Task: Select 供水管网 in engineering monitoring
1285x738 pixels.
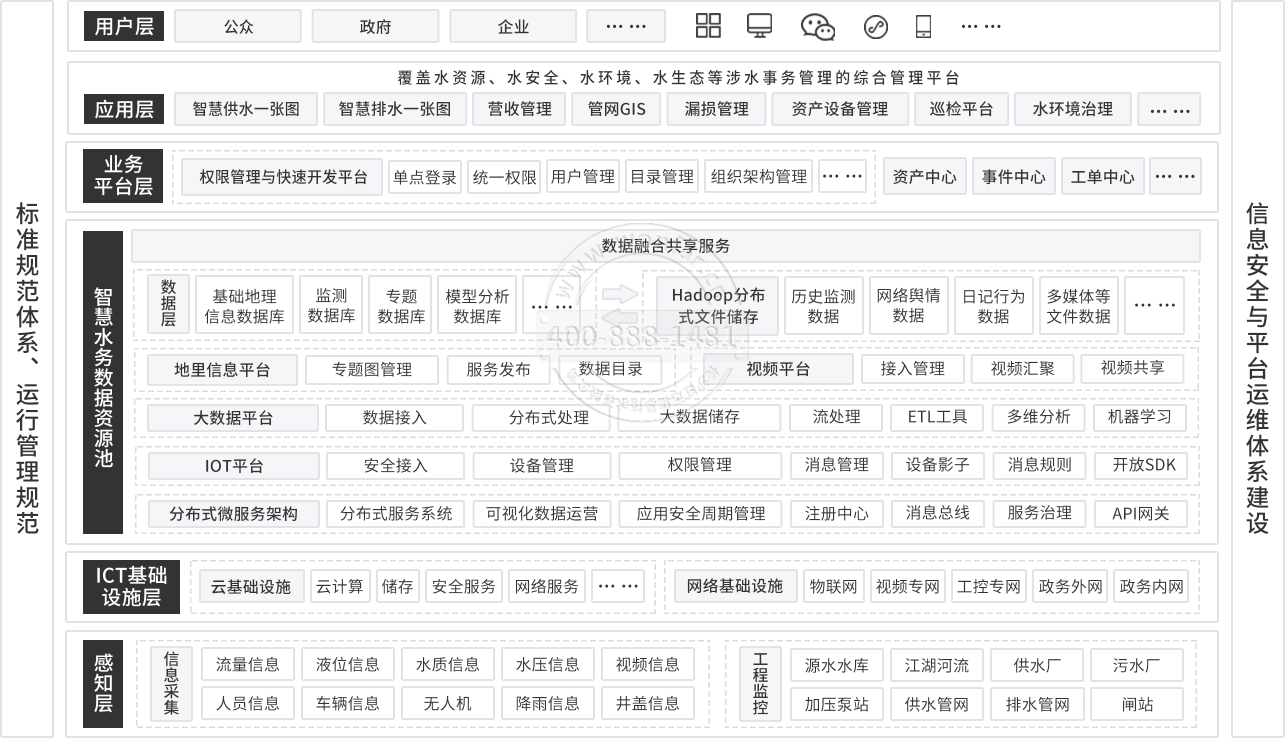Action: [936, 704]
